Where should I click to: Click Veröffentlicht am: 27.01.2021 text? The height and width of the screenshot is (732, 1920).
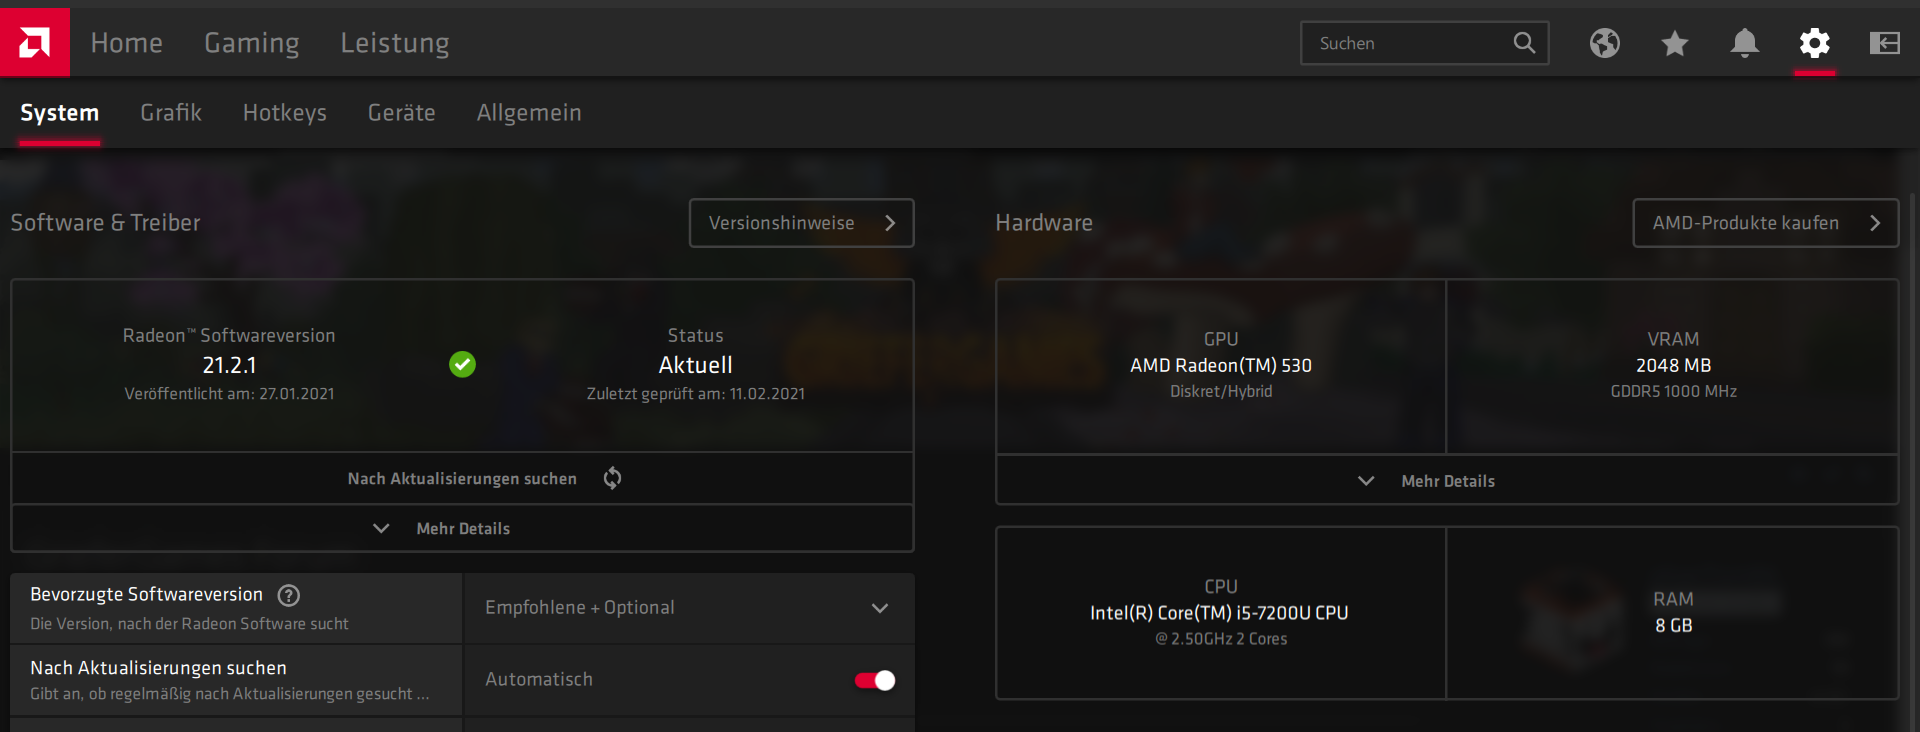pos(229,394)
